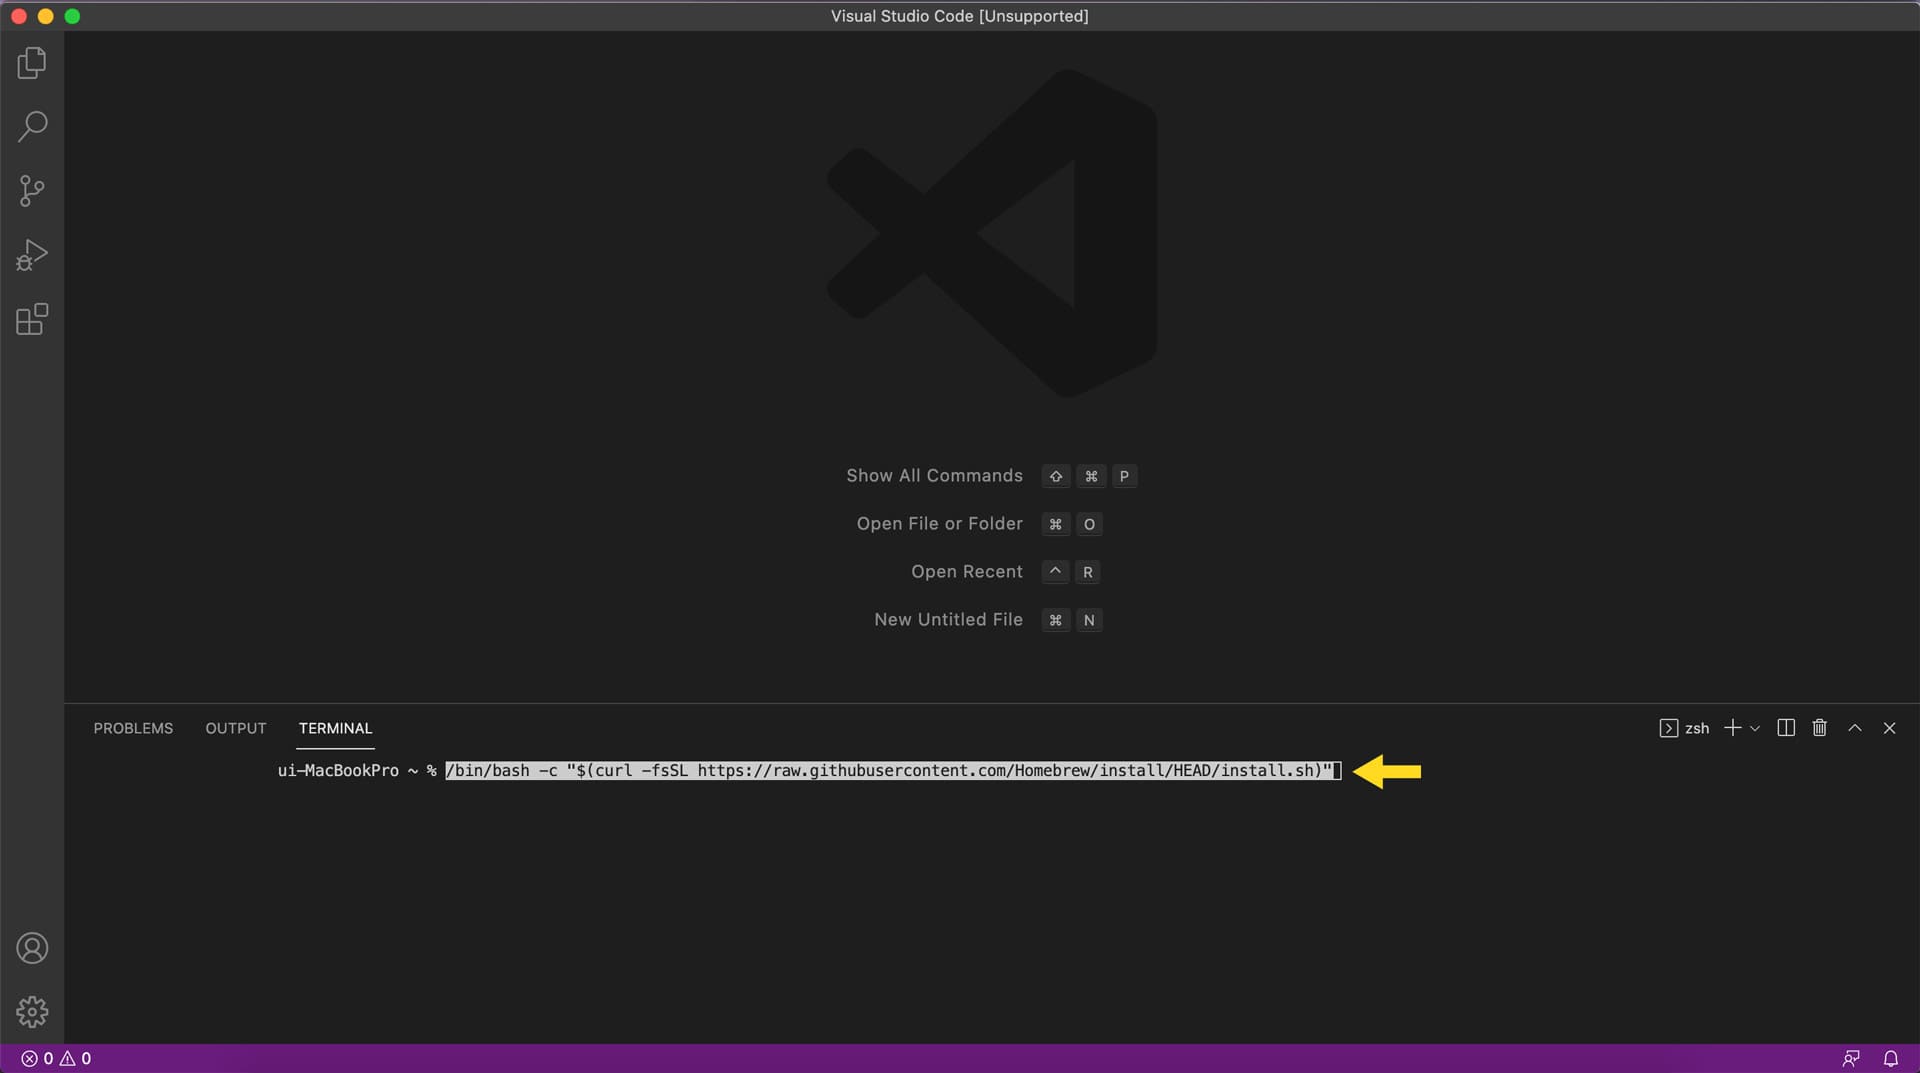Create a new terminal with the plus icon

point(1733,728)
